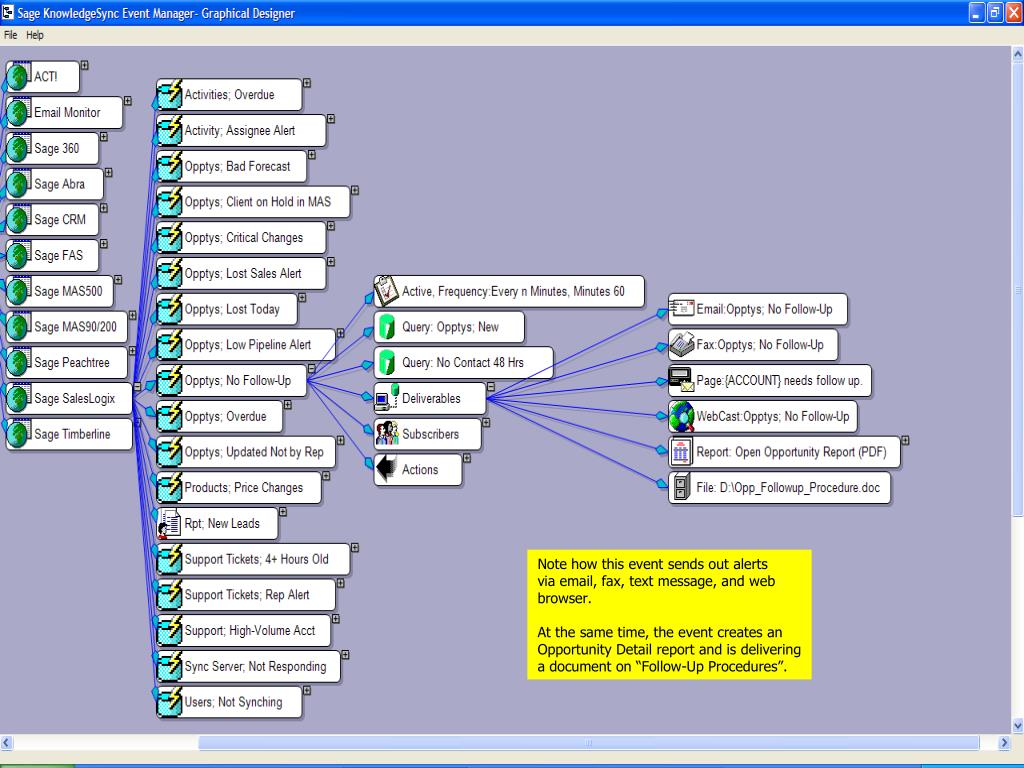The height and width of the screenshot is (768, 1024).
Task: Click the Email Monitor globe icon
Action: (x=19, y=112)
